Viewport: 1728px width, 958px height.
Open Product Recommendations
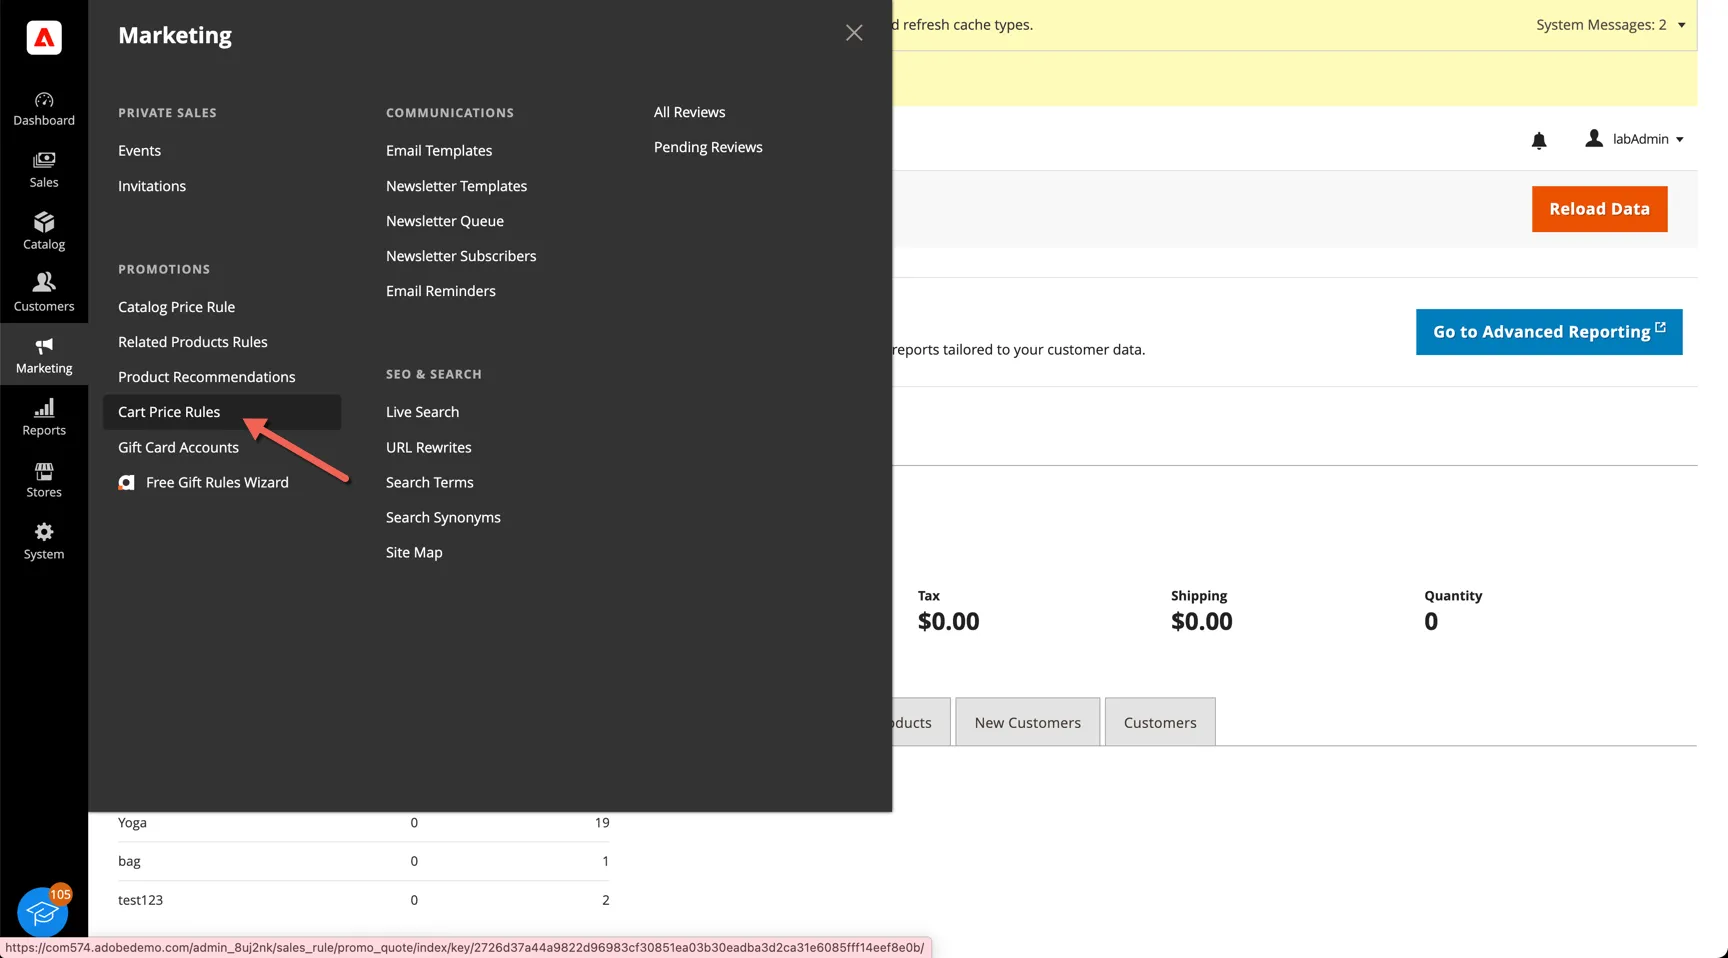pos(207,377)
